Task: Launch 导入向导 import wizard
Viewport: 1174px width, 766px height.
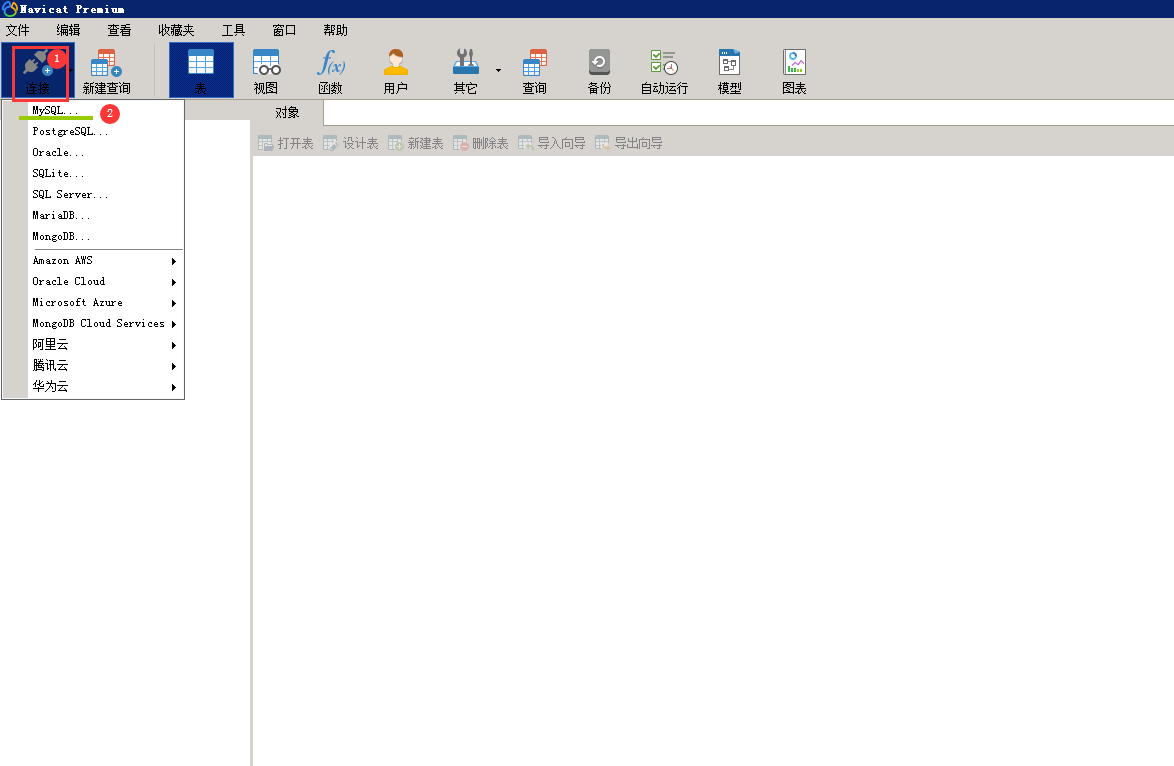Action: pos(552,143)
